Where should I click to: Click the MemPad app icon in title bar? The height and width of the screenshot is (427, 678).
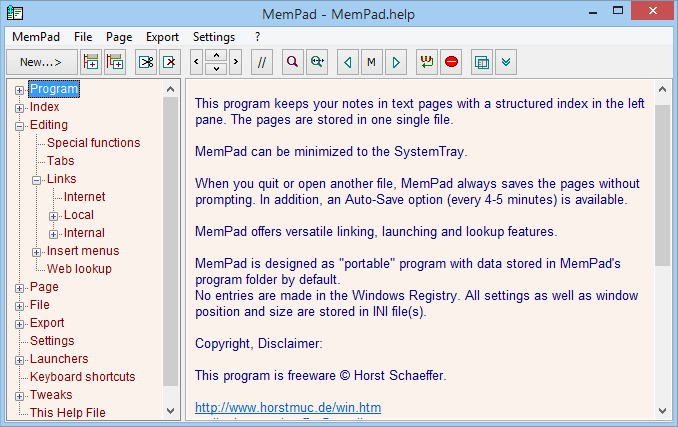click(x=15, y=13)
